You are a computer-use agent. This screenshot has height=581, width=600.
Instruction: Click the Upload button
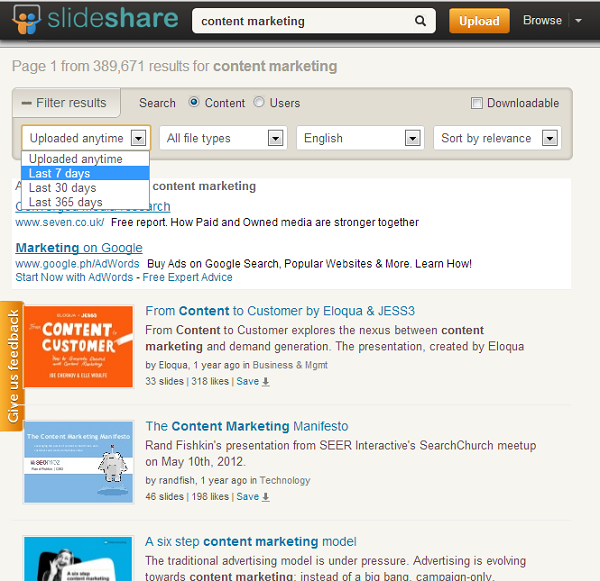[x=479, y=21]
